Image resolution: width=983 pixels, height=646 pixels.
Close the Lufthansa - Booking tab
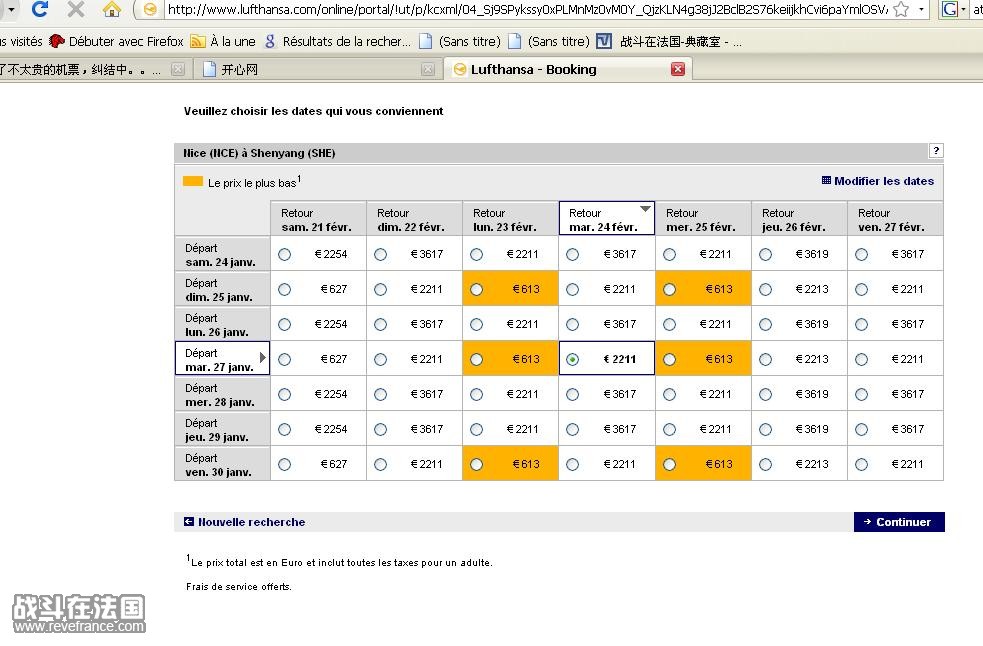coord(678,69)
